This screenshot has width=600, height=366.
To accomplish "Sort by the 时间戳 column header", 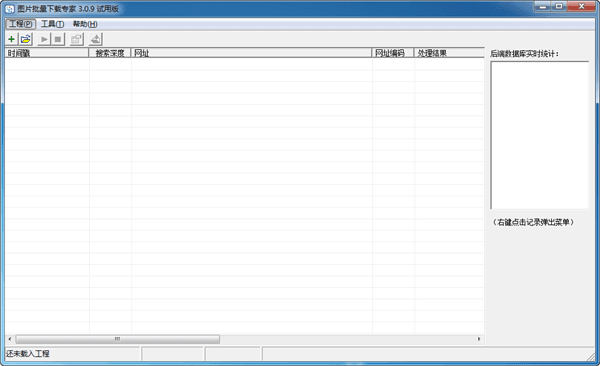I will pyautogui.click(x=47, y=53).
